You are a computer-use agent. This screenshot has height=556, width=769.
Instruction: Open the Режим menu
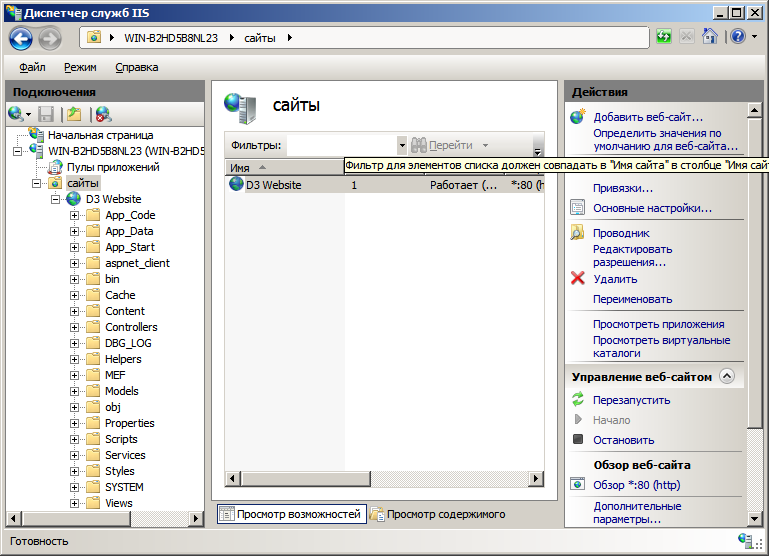click(80, 67)
